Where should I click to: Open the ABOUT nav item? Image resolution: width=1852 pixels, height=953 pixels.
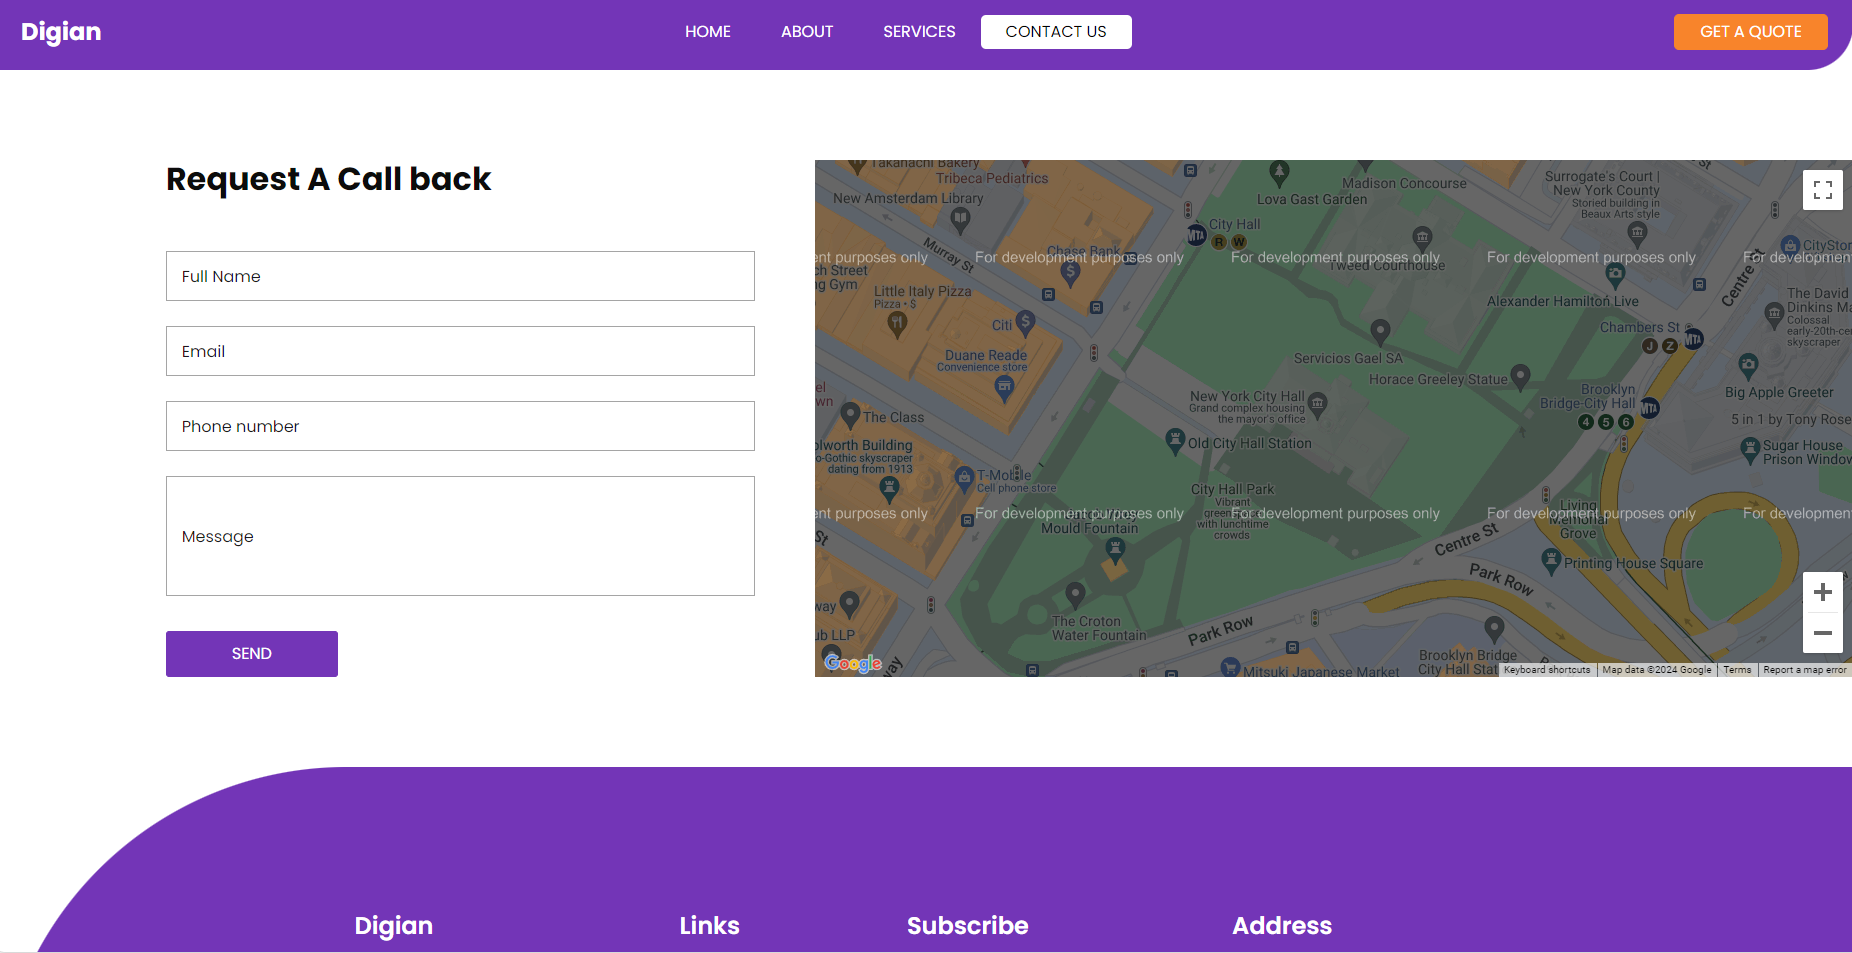(807, 32)
